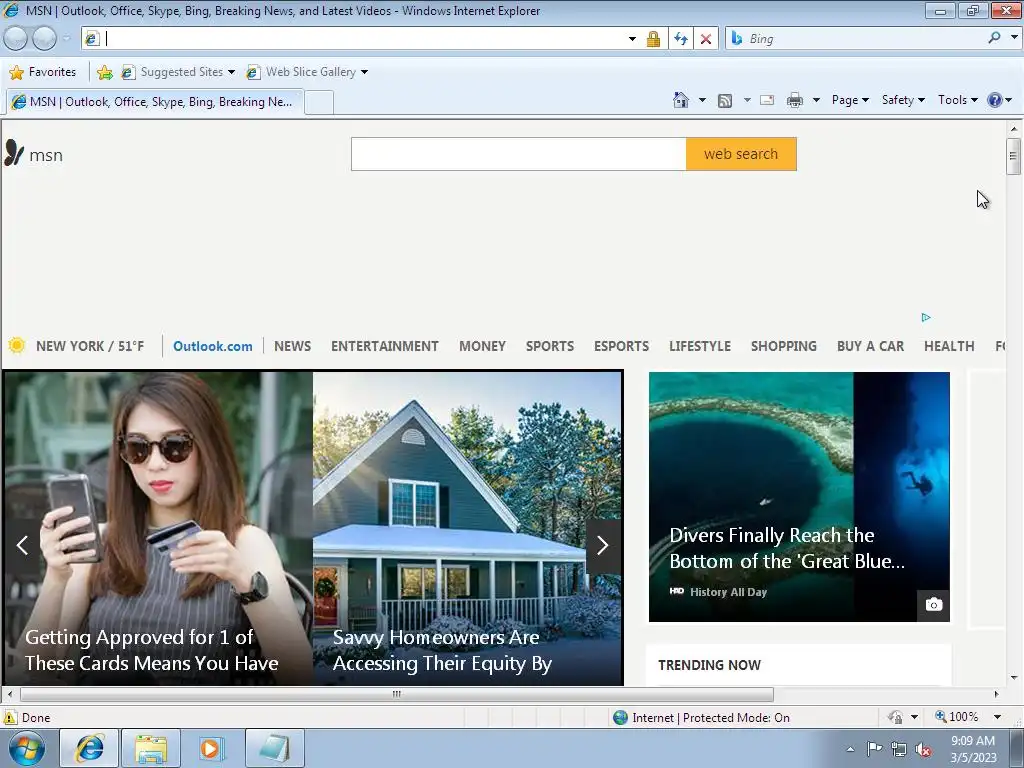Expand the Suggested Sites dropdown

[231, 72]
